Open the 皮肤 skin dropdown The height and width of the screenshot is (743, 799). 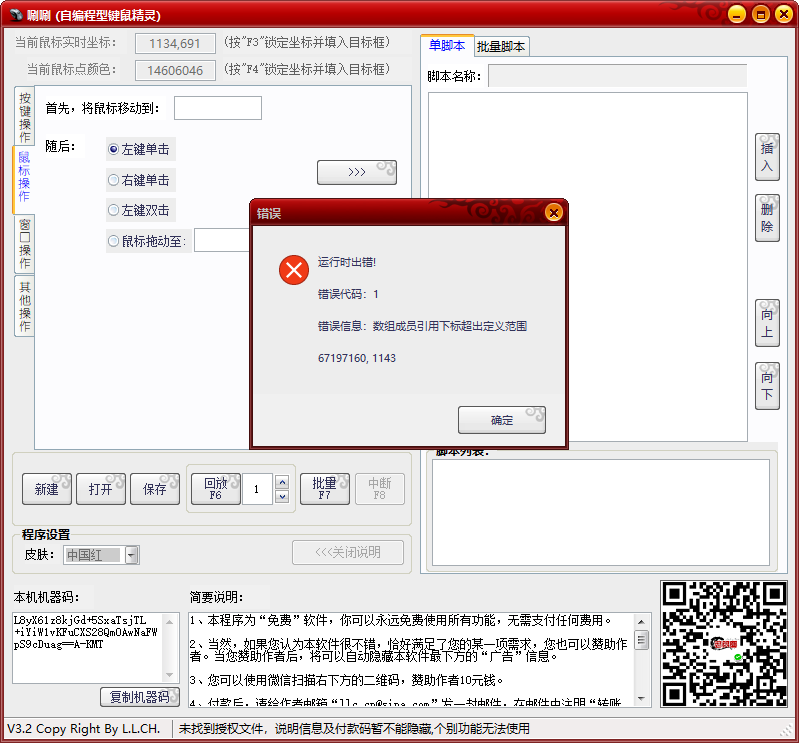[x=132, y=555]
